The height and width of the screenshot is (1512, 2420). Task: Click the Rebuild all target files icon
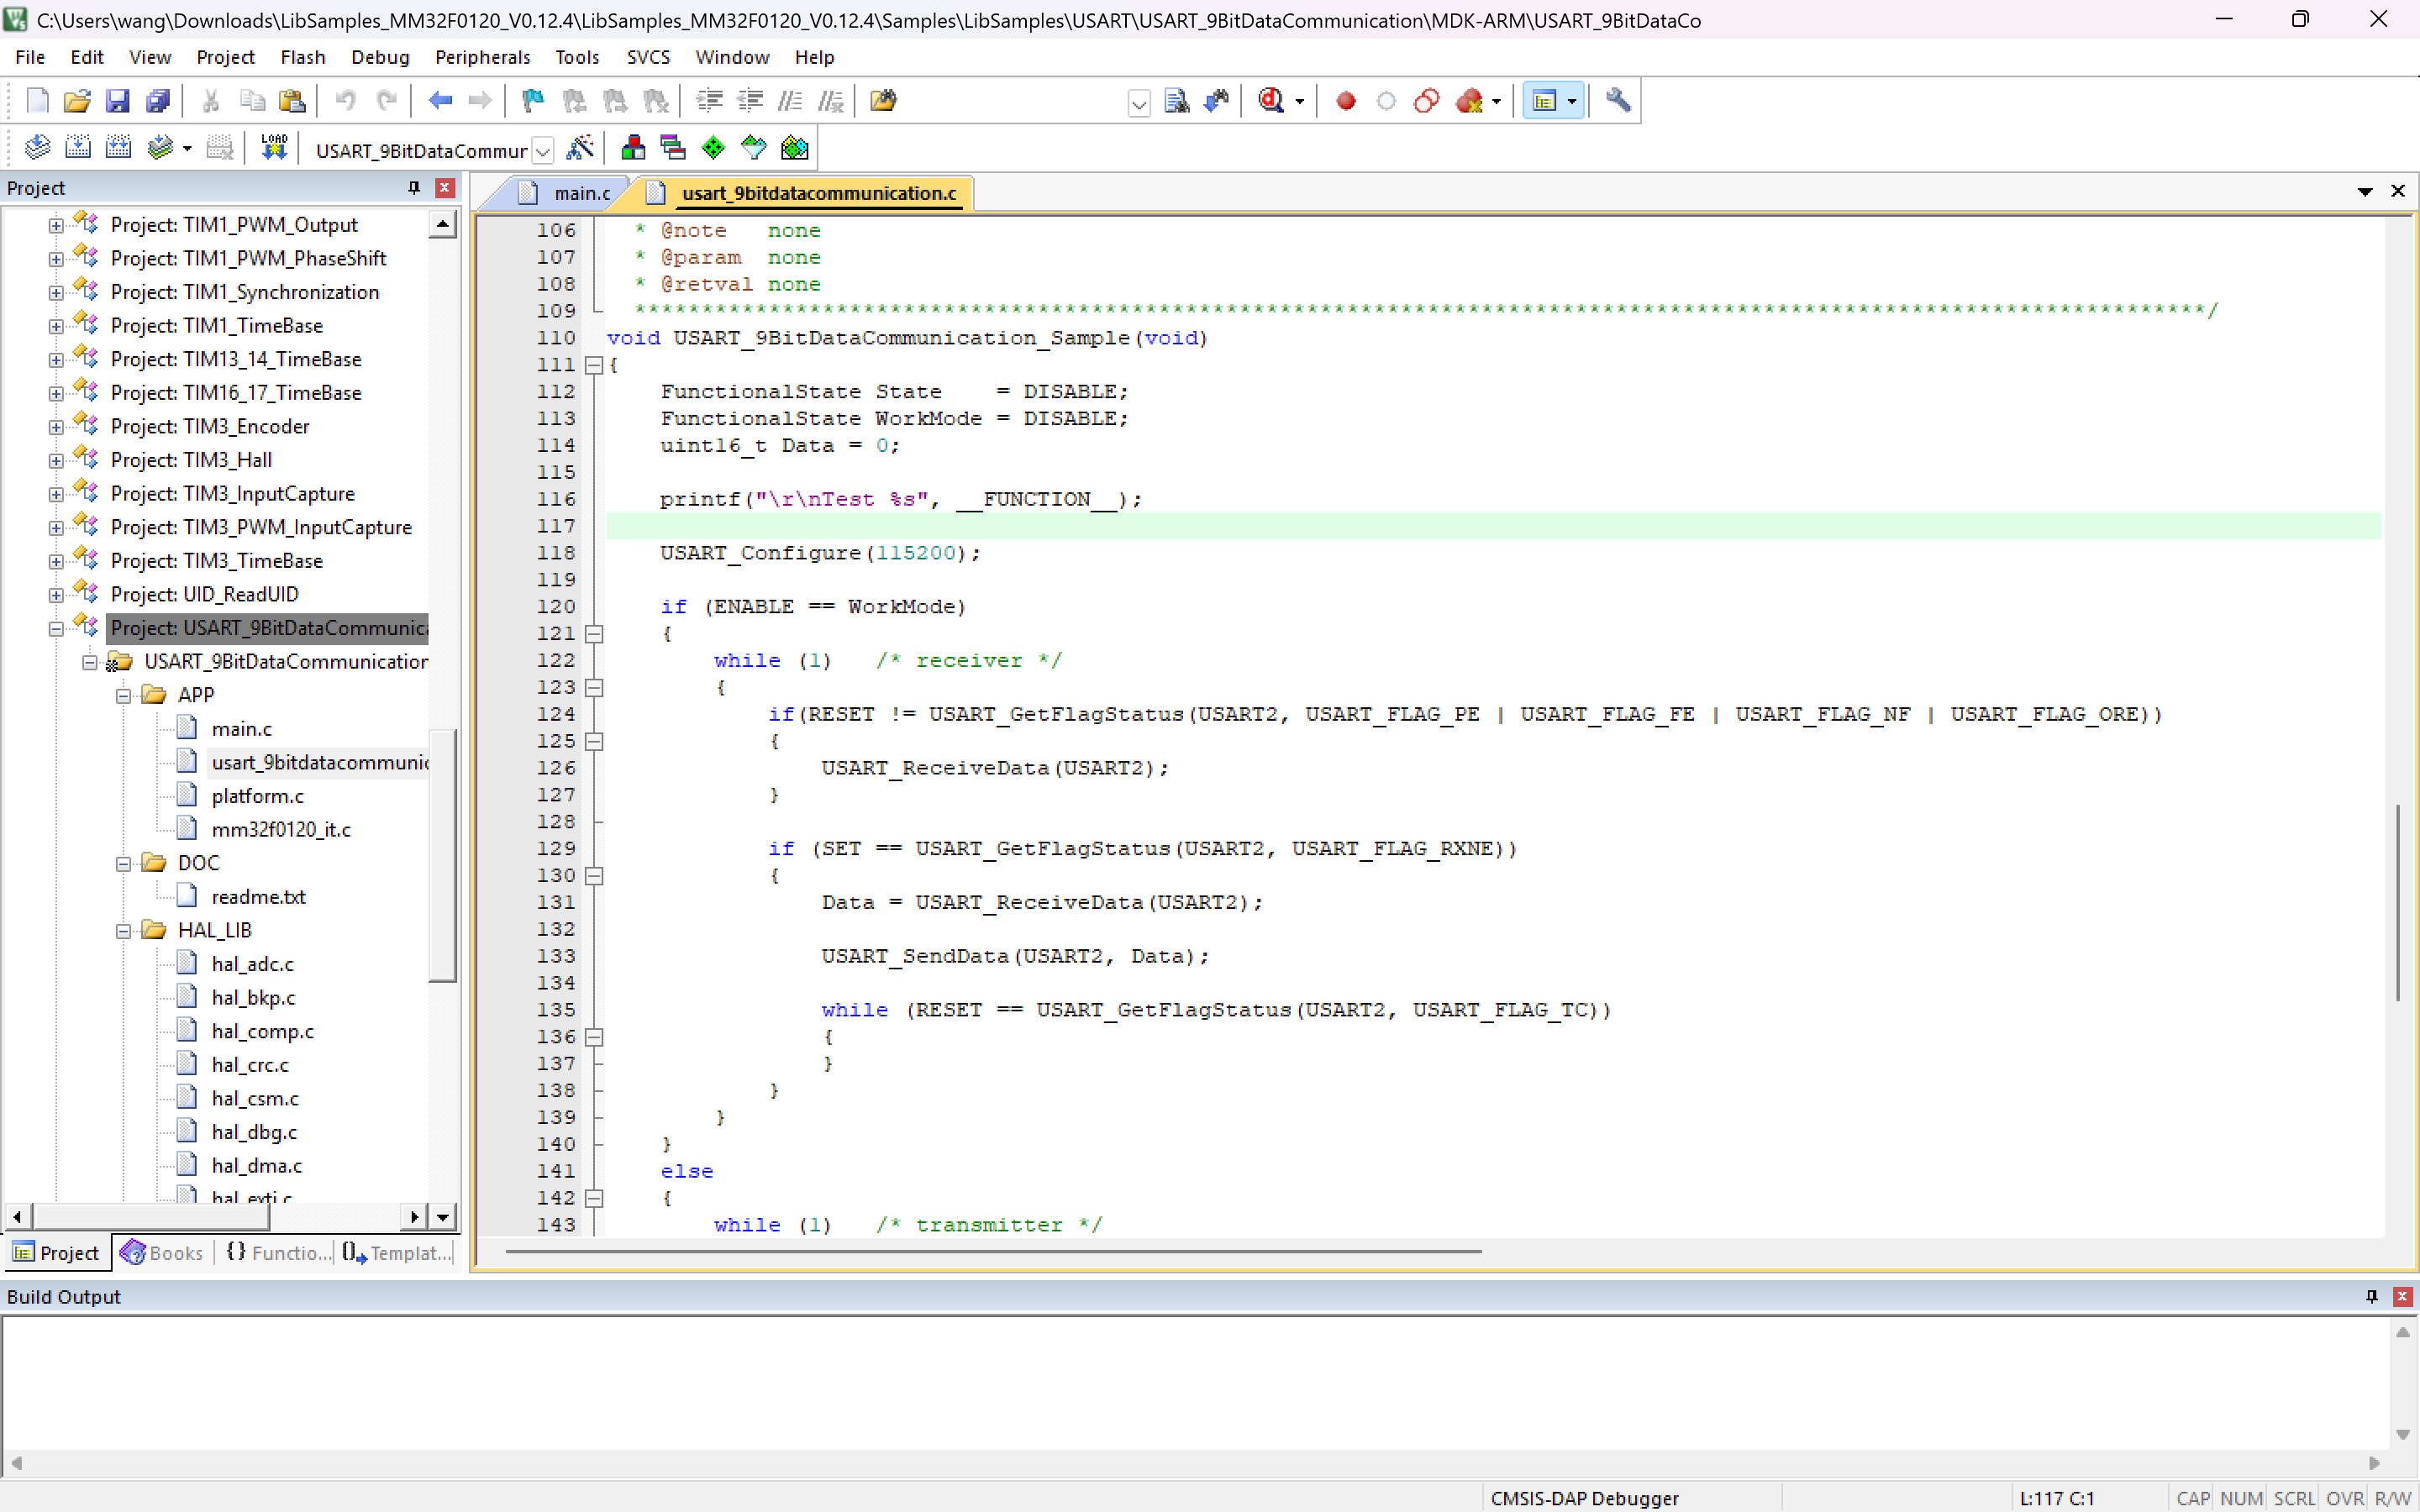[x=118, y=148]
